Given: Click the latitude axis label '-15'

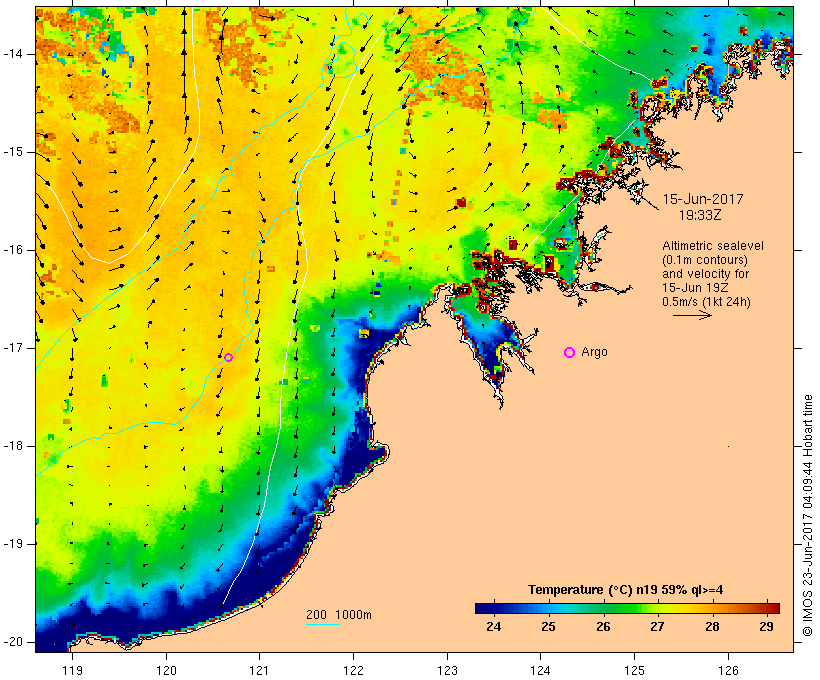Looking at the screenshot, I should click(x=13, y=152).
